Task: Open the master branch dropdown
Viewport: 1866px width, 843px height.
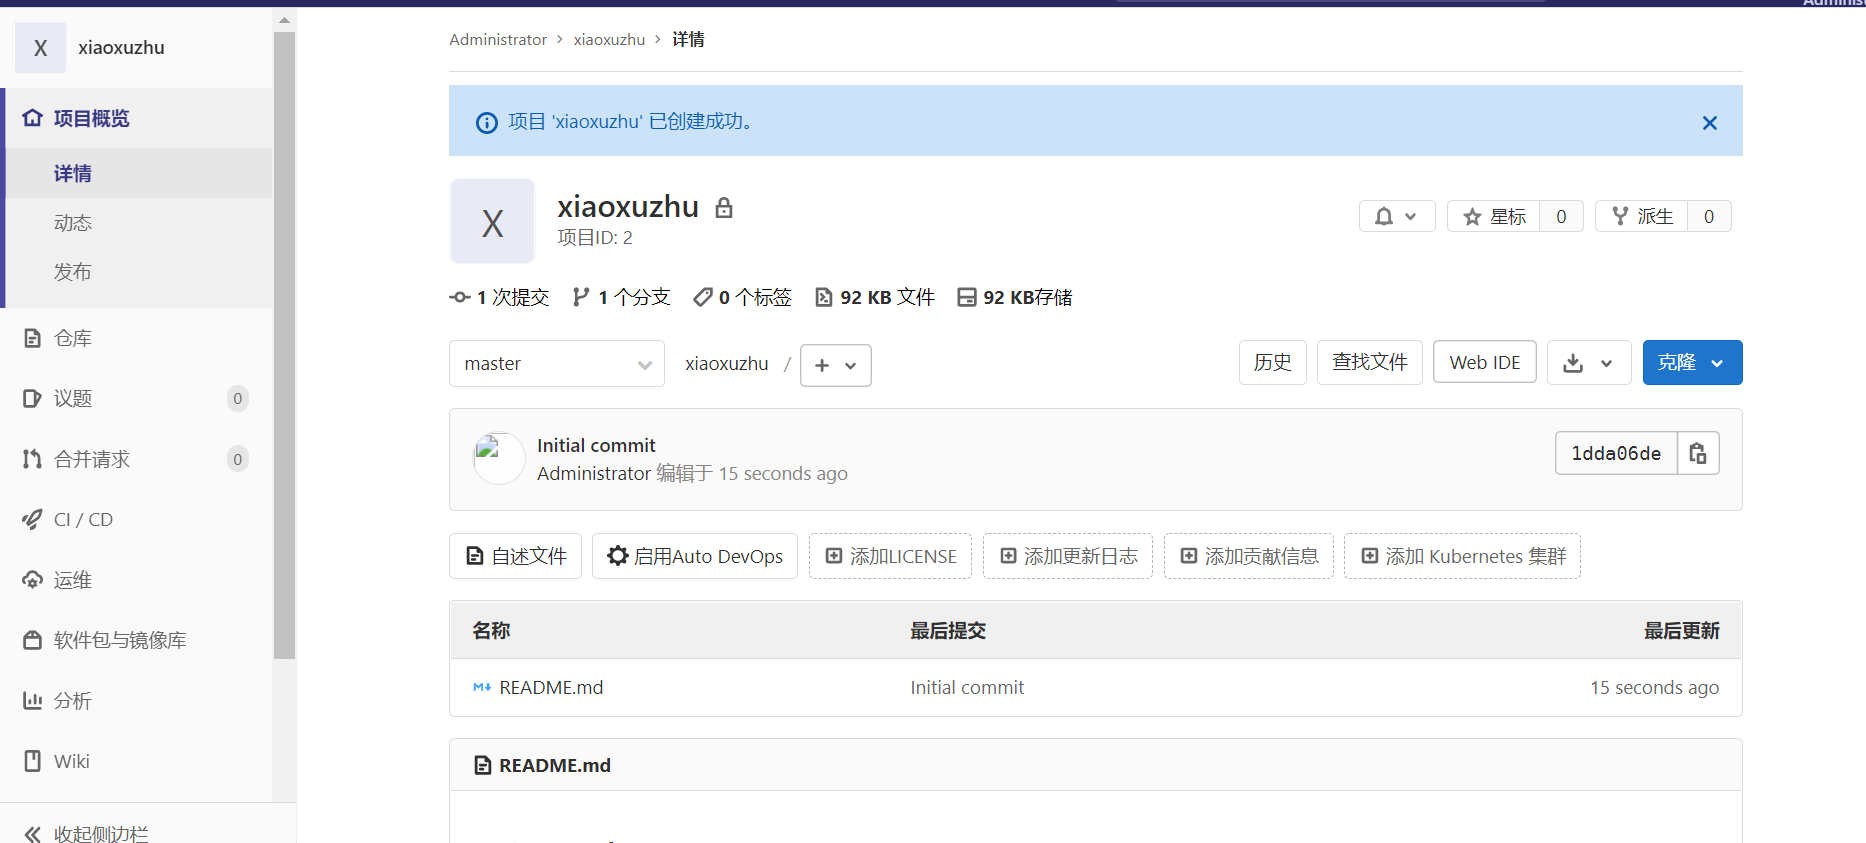Action: (x=557, y=364)
